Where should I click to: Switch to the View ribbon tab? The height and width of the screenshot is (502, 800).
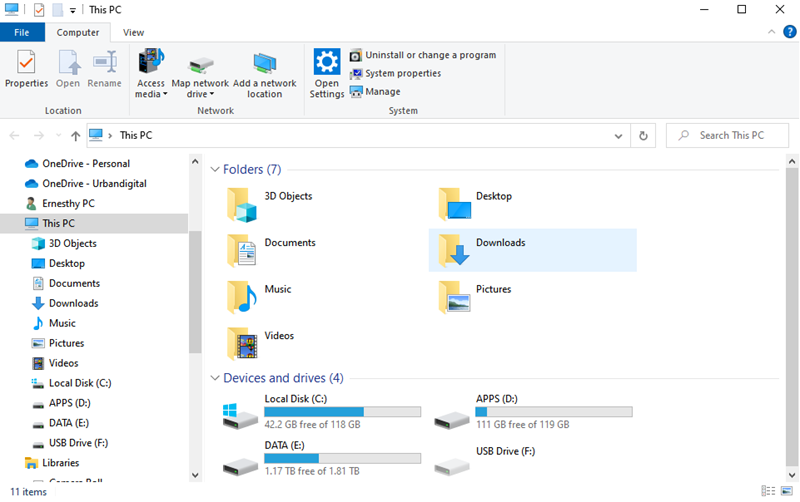133,32
